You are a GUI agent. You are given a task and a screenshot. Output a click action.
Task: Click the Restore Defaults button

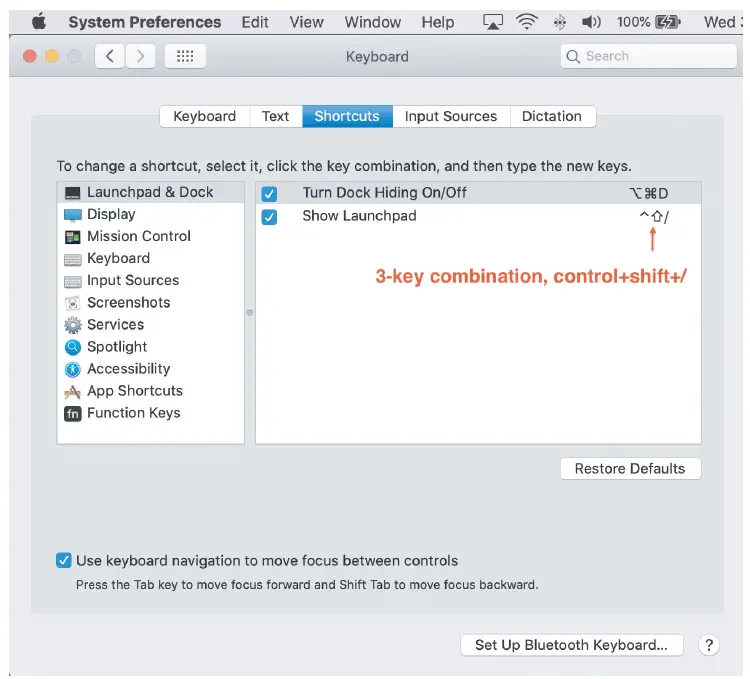tap(630, 469)
